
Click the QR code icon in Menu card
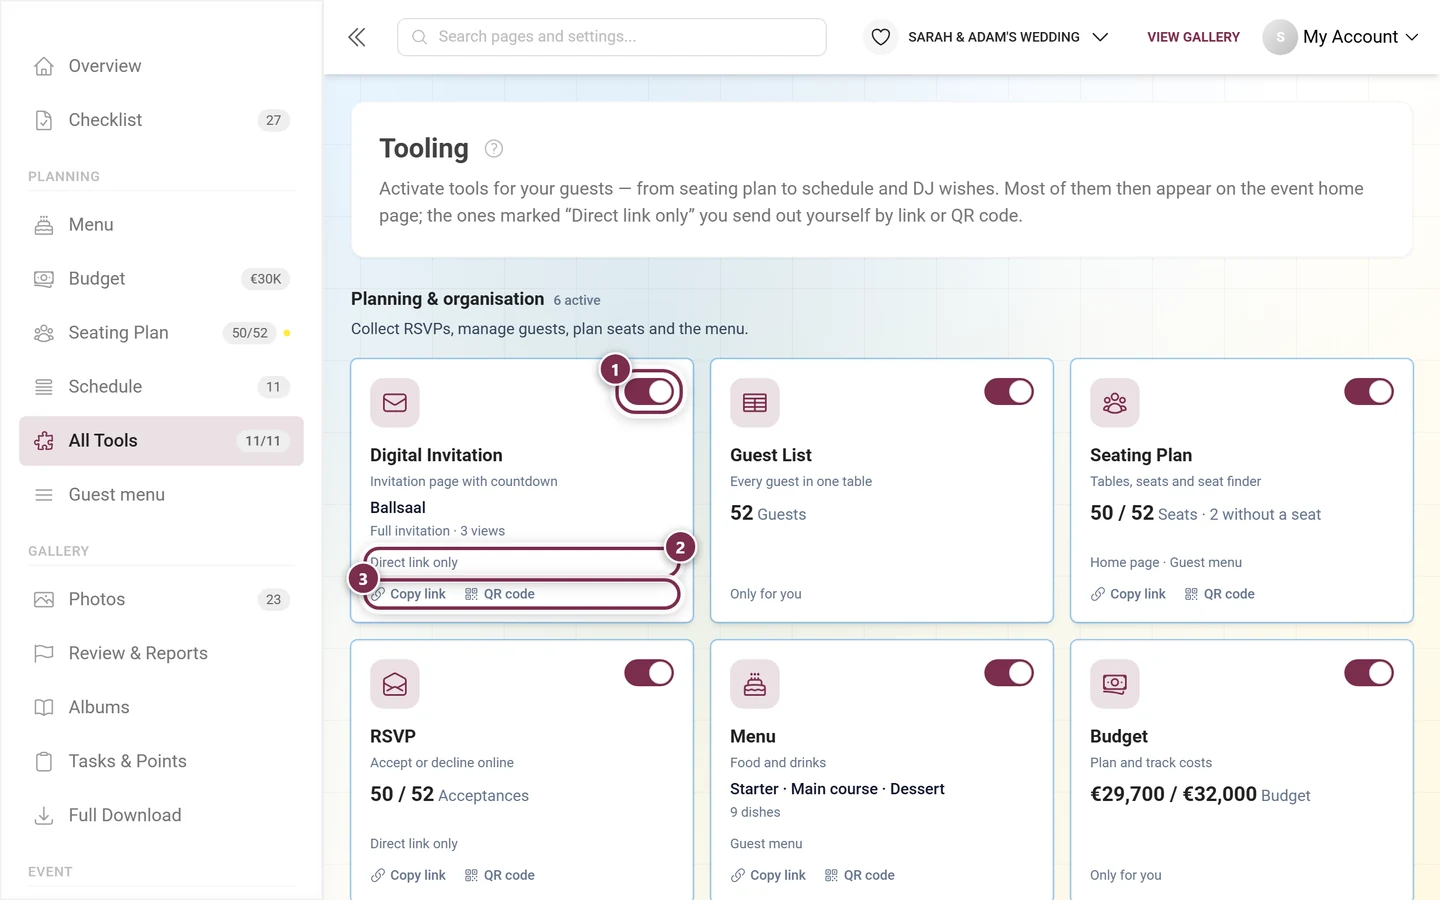tap(831, 875)
